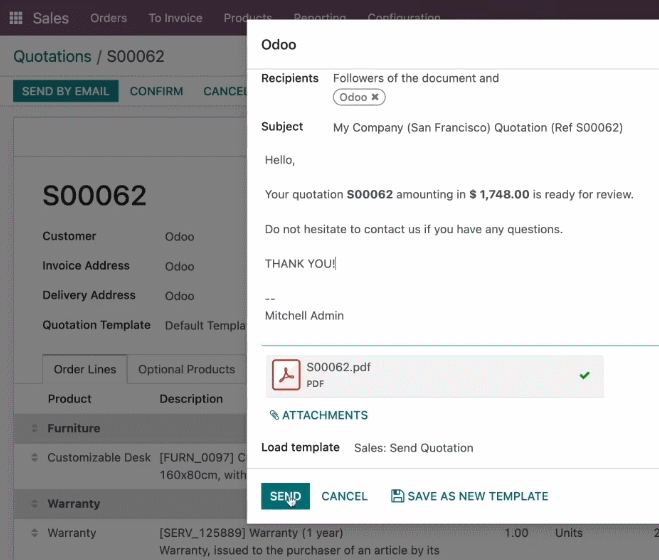Click the Odoo dialog title
Image resolution: width=659 pixels, height=560 pixels.
[279, 45]
